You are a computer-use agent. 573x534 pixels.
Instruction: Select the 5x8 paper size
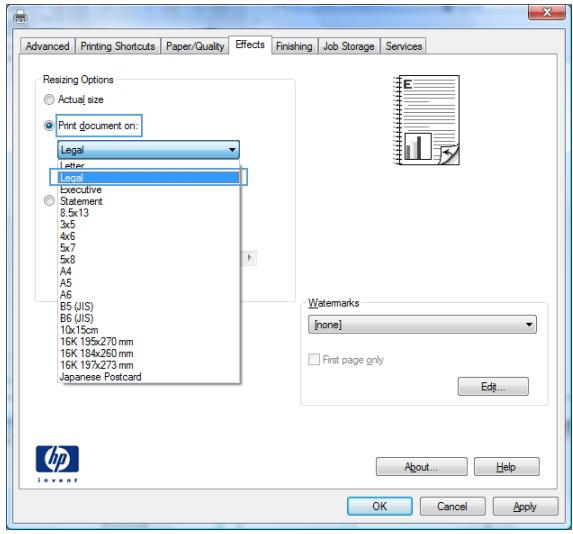(x=149, y=260)
